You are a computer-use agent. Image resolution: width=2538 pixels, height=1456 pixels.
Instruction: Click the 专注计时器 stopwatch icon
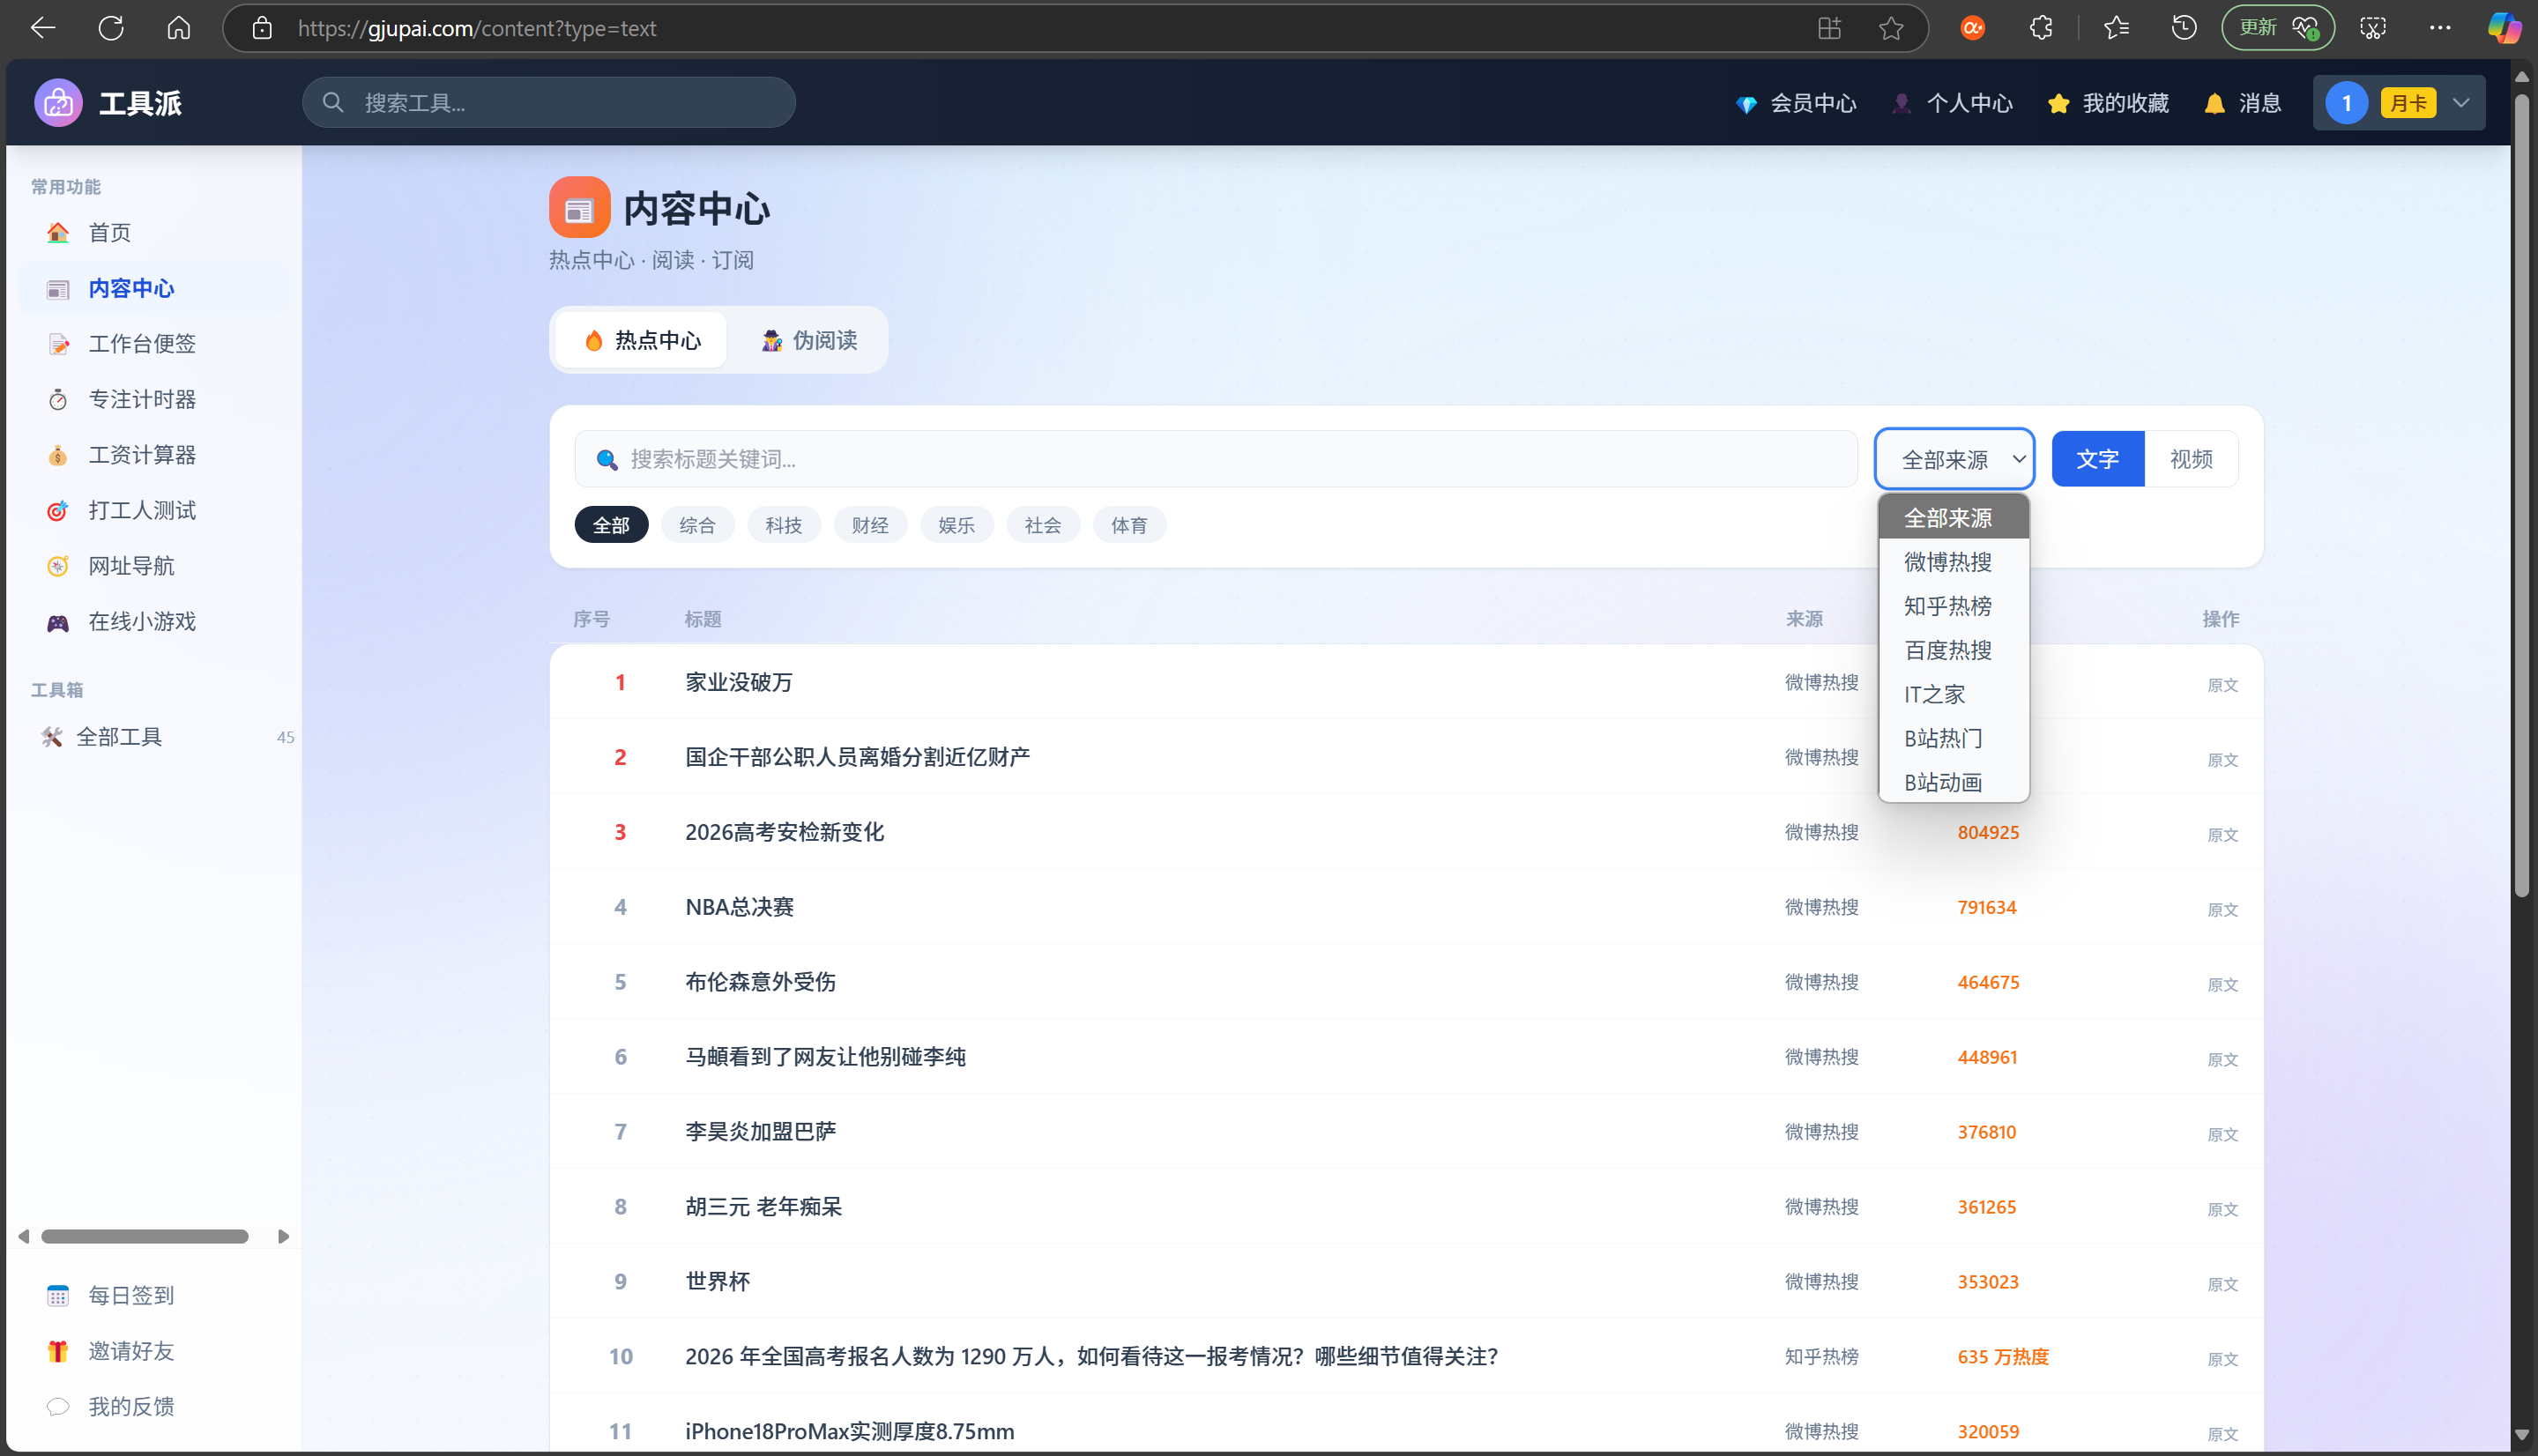click(x=58, y=400)
